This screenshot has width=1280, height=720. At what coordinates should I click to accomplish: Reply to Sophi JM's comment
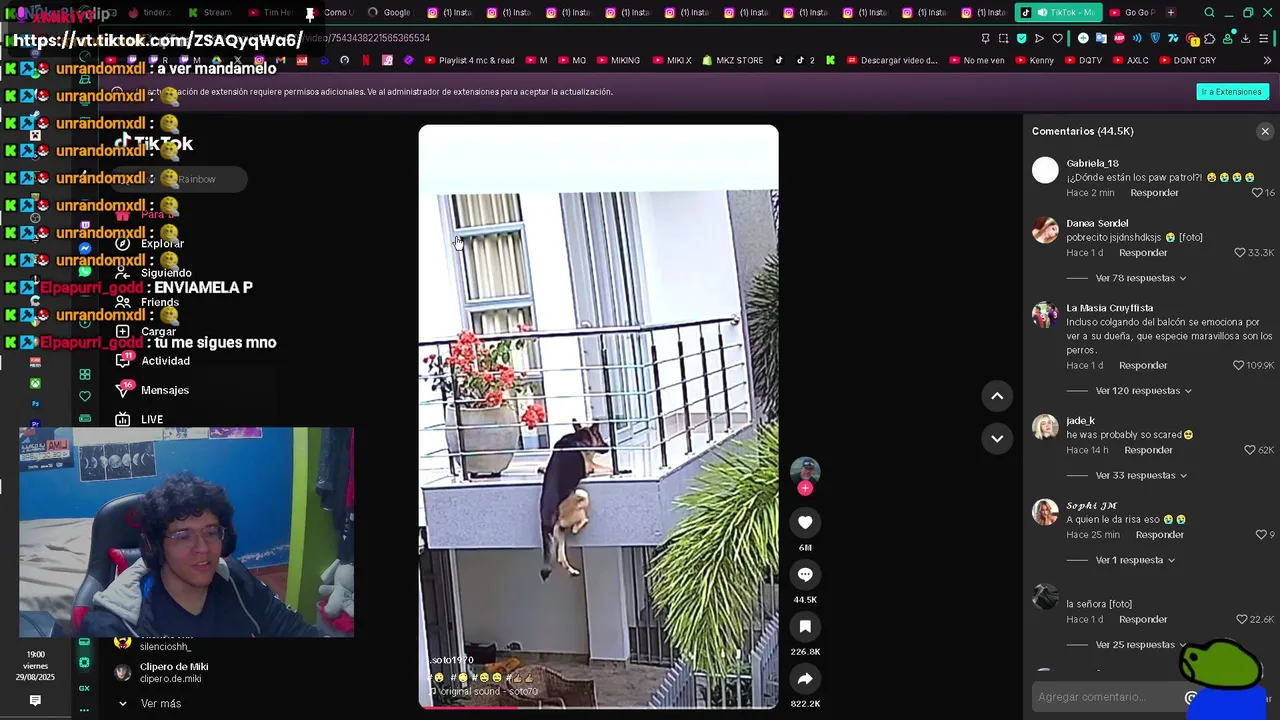click(1159, 535)
